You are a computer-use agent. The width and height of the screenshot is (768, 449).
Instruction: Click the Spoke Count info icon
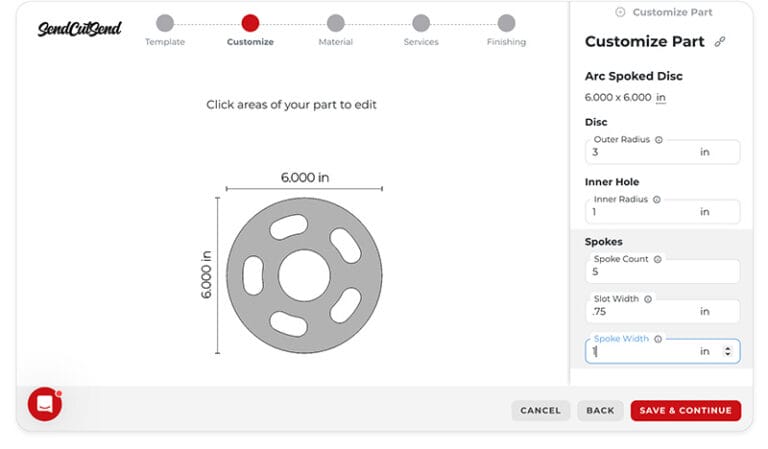(657, 259)
